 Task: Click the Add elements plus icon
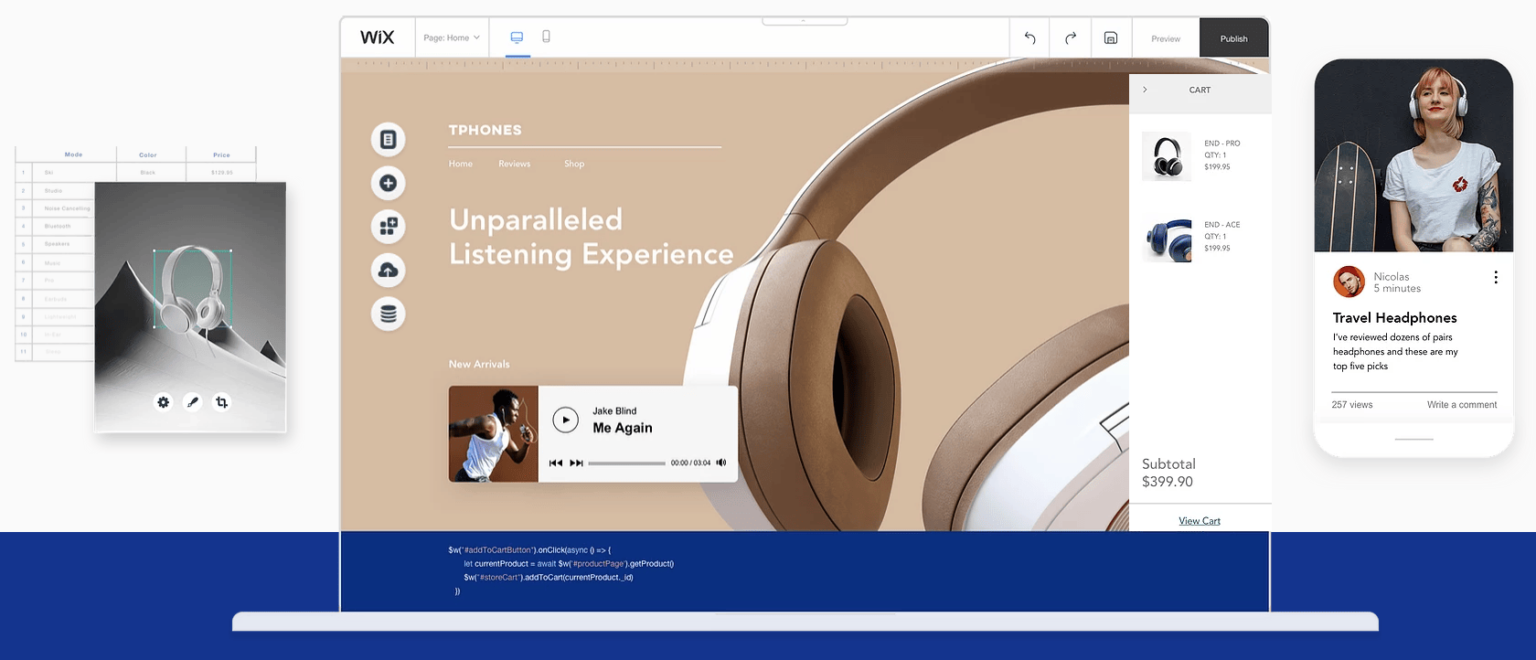[x=388, y=183]
